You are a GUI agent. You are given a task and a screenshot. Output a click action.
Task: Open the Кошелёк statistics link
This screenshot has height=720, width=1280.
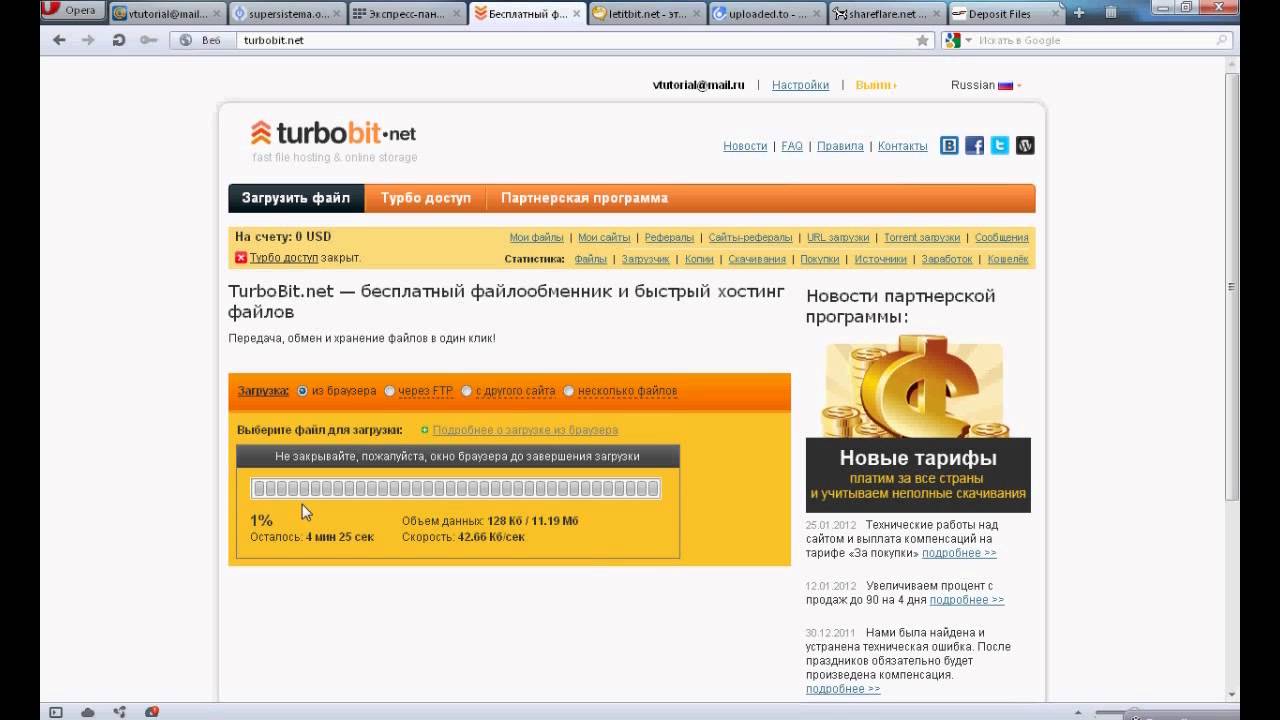point(1008,259)
